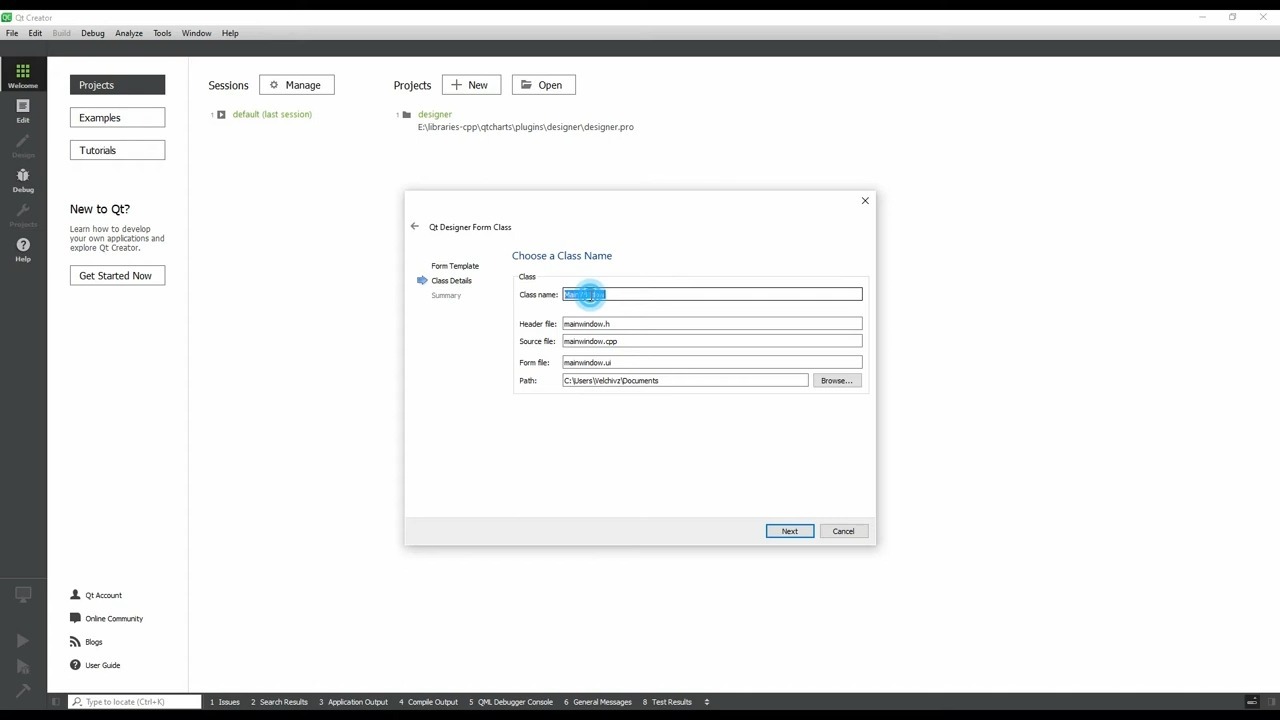Click the default session icon
Screen dimensions: 1280x720
pyautogui.click(x=221, y=115)
